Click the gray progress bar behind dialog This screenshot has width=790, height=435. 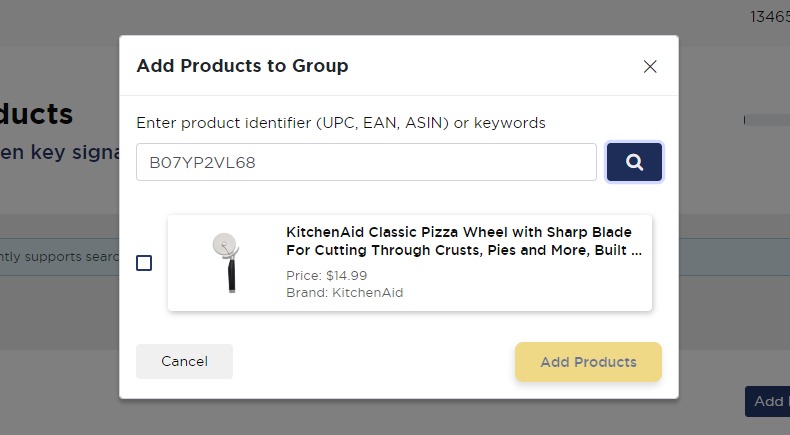766,120
